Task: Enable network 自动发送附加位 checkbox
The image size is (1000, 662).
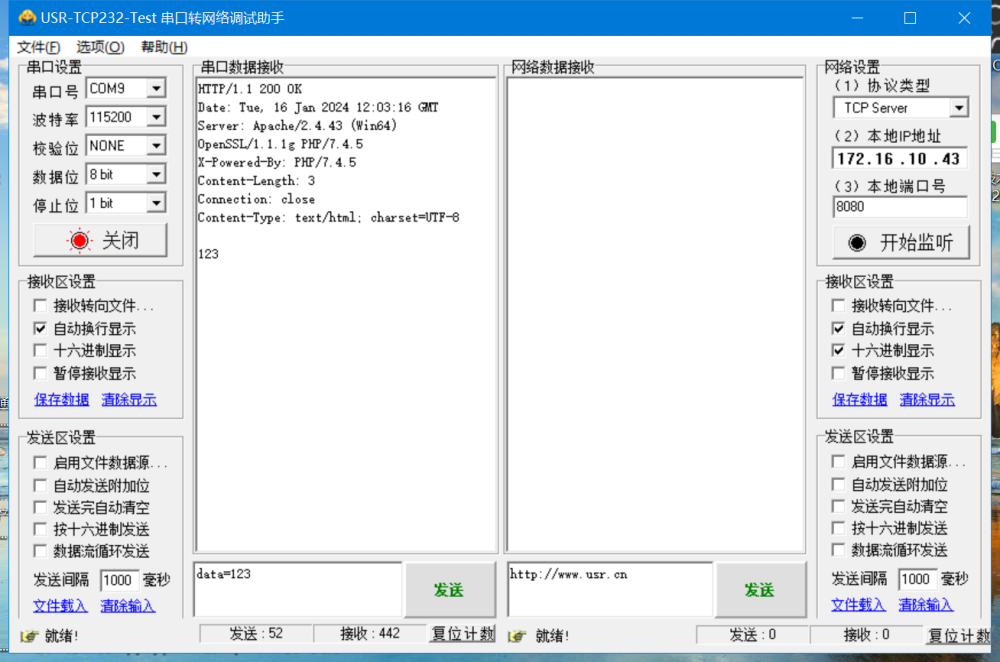Action: point(838,485)
